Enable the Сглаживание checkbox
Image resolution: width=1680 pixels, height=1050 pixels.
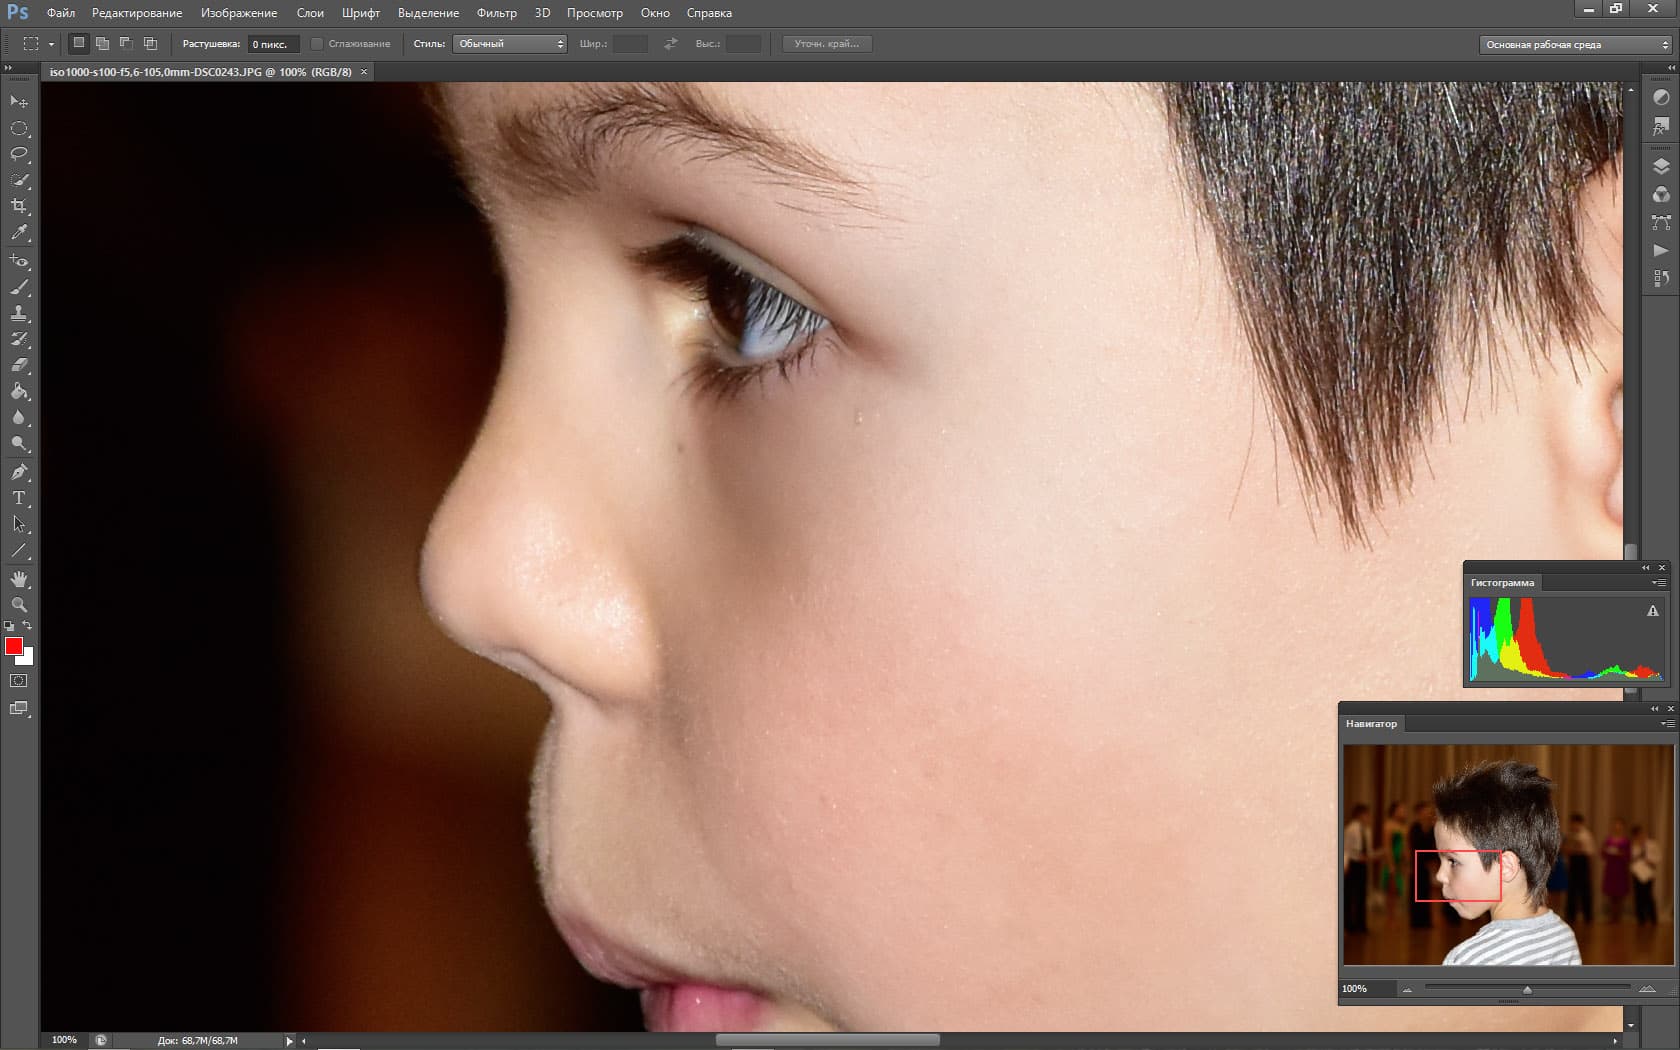coord(317,44)
